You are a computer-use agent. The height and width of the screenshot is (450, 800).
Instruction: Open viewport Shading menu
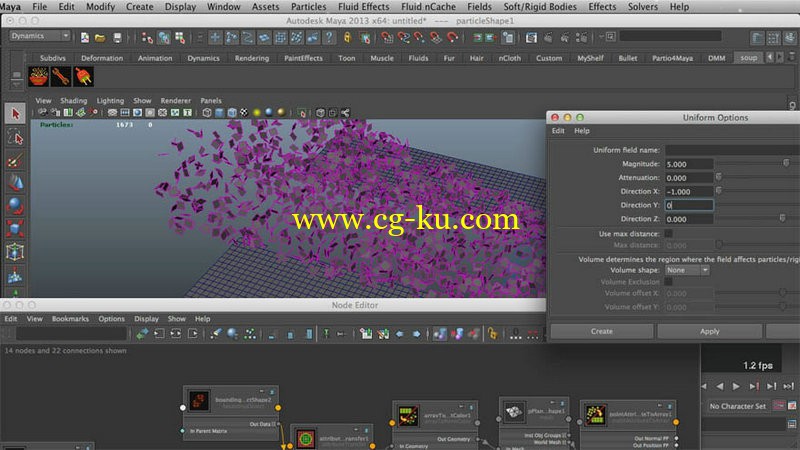pyautogui.click(x=73, y=101)
